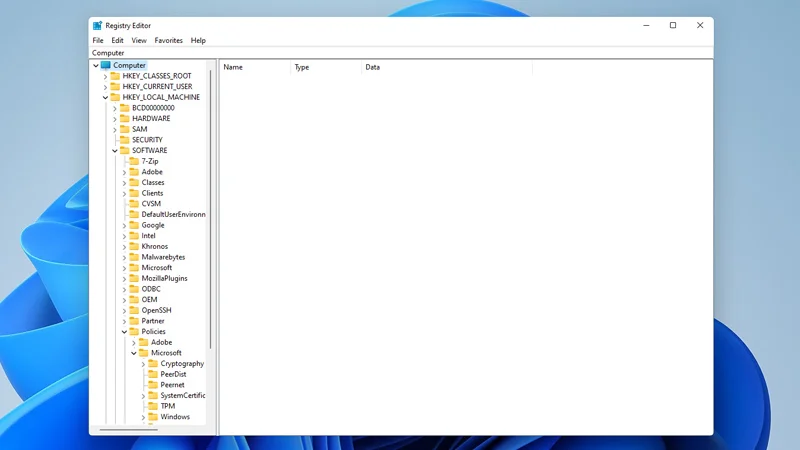This screenshot has height=450, width=800.
Task: Click the Registry Editor title bar icon
Action: pos(97,26)
